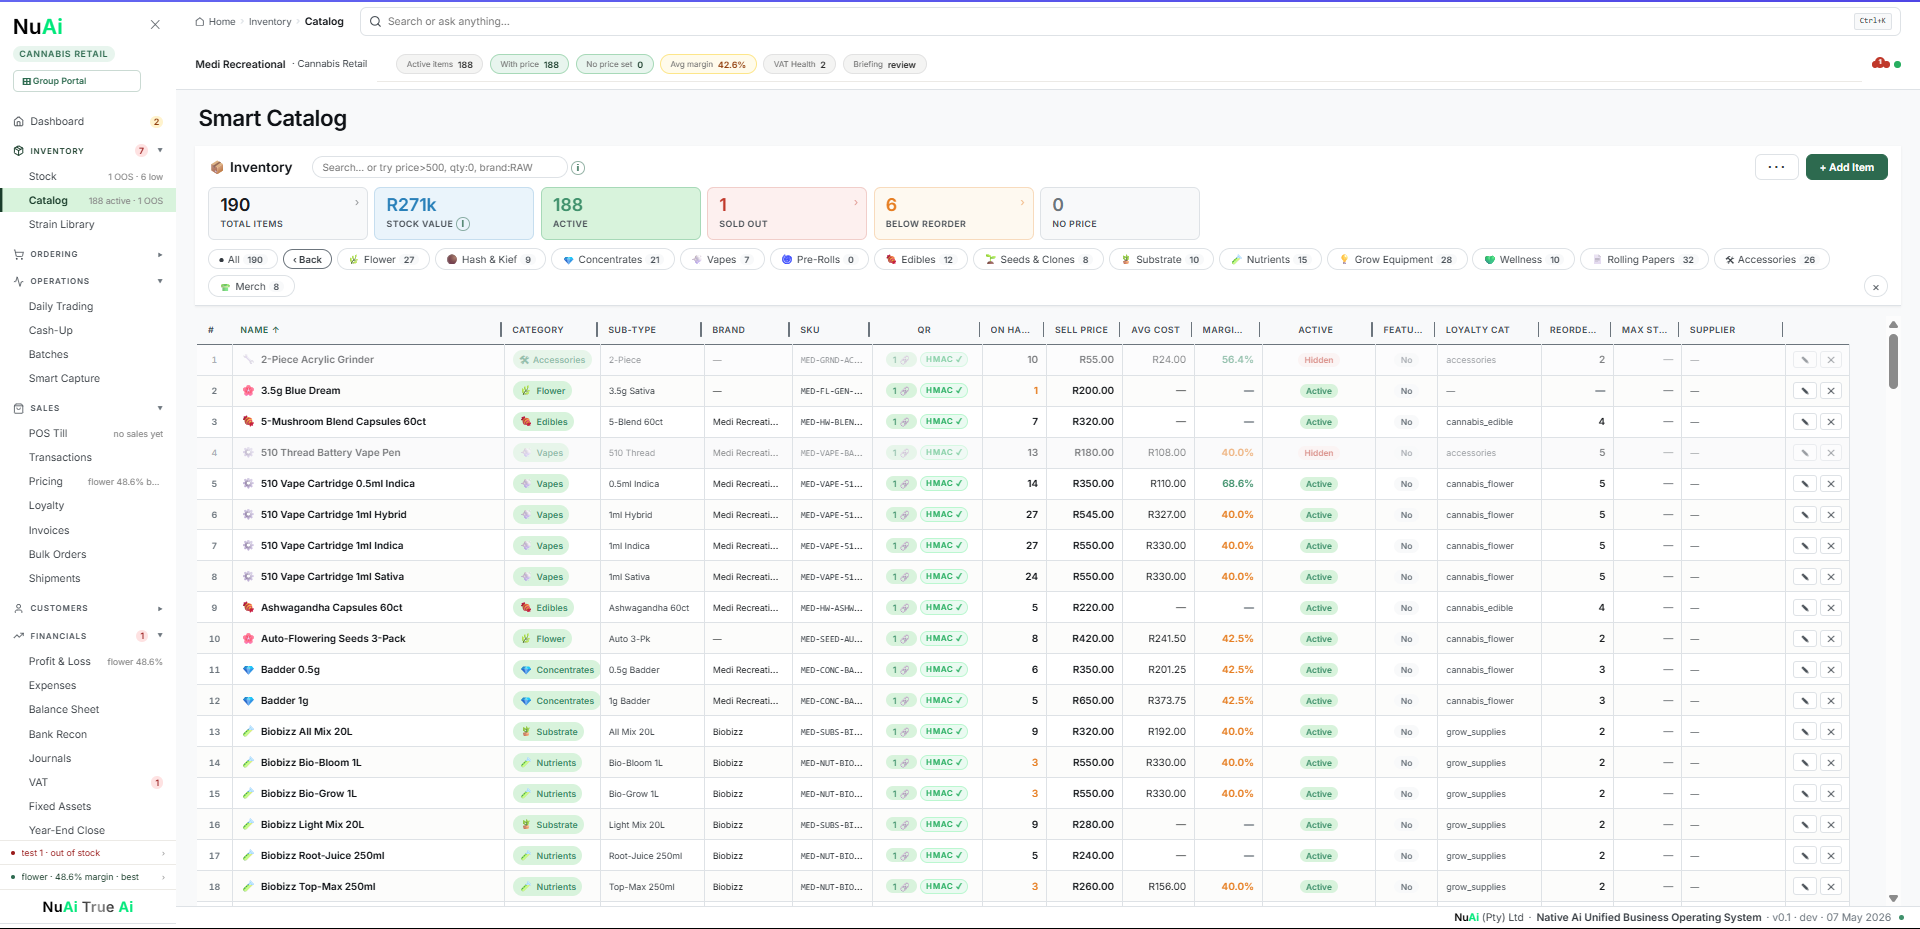Toggle the Active status of 3.5g Blue Dream
The height and width of the screenshot is (929, 1920).
1318,391
